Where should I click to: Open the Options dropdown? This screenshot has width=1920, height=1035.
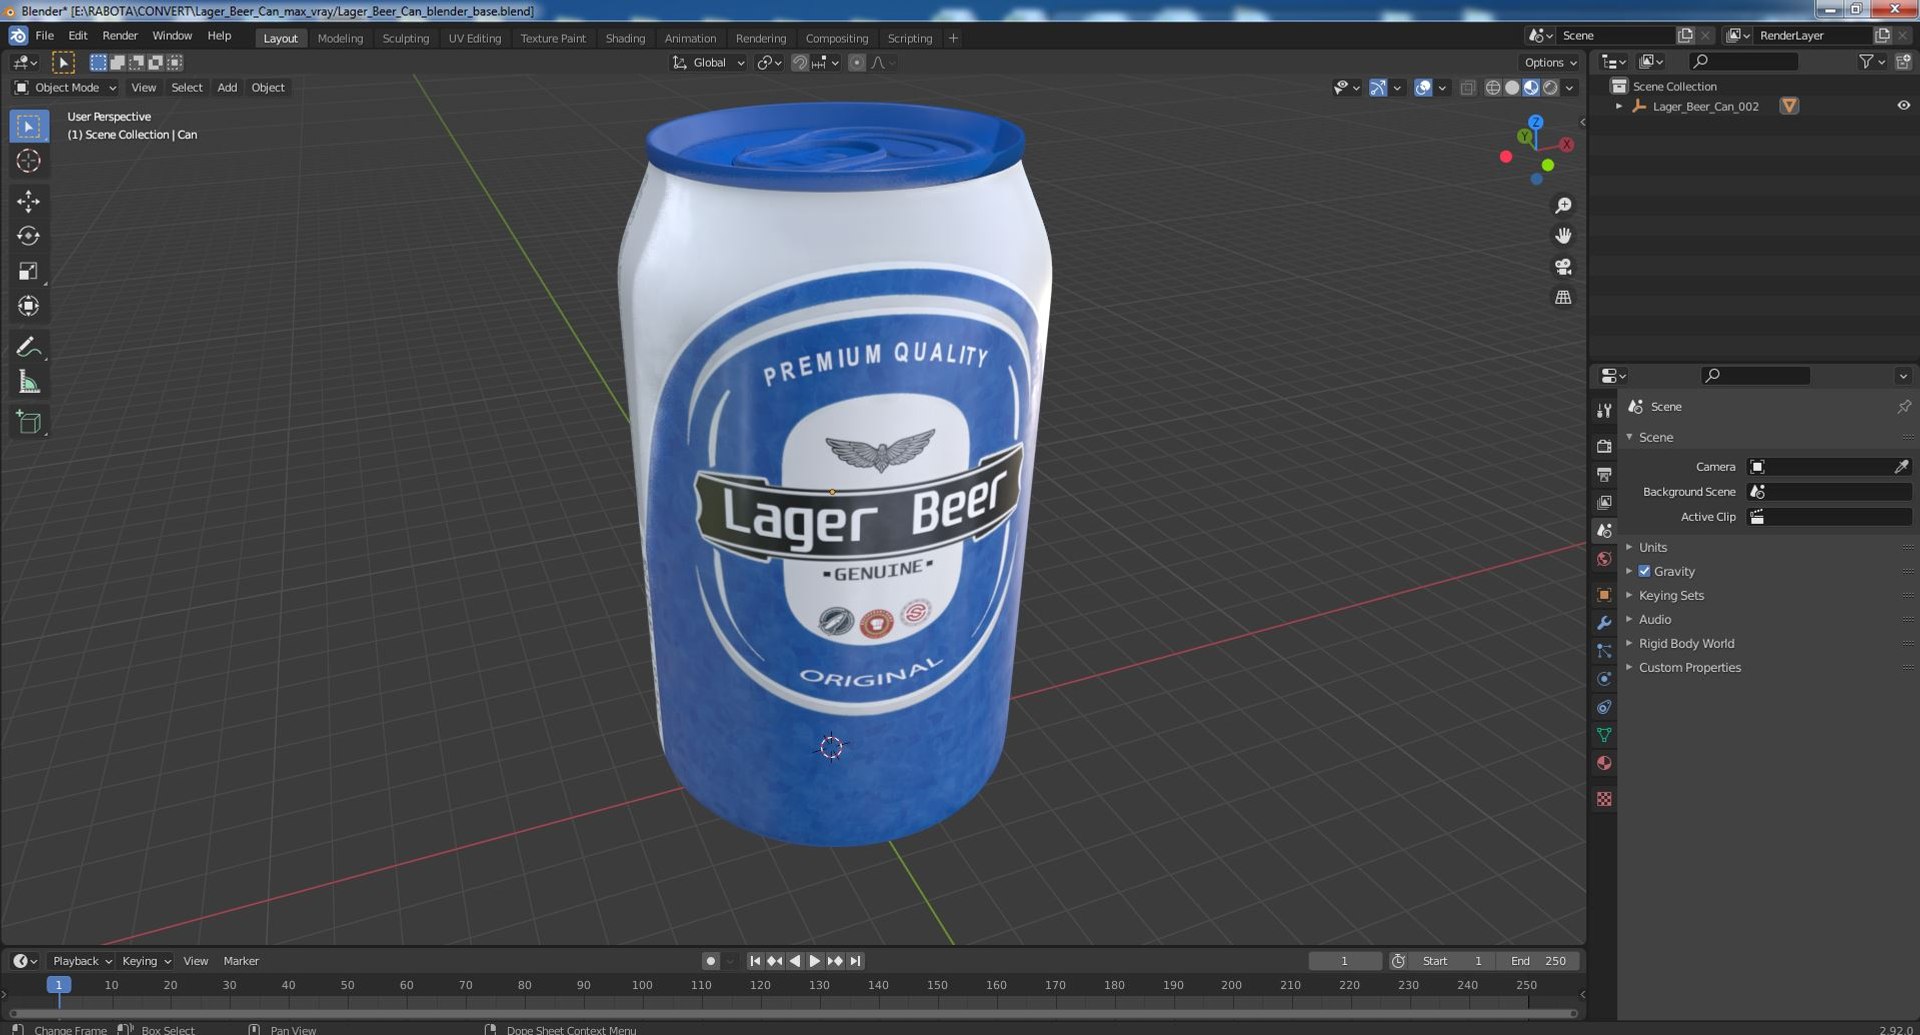click(x=1551, y=63)
